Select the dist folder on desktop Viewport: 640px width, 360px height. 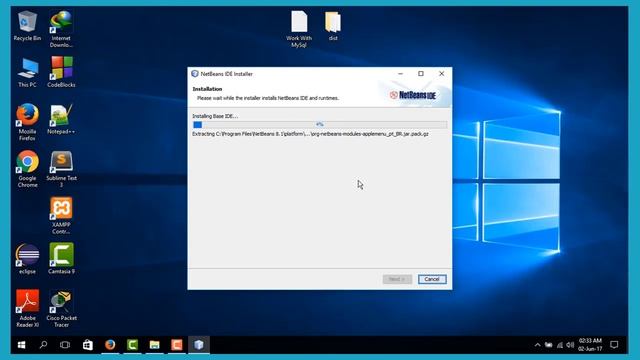click(x=333, y=26)
